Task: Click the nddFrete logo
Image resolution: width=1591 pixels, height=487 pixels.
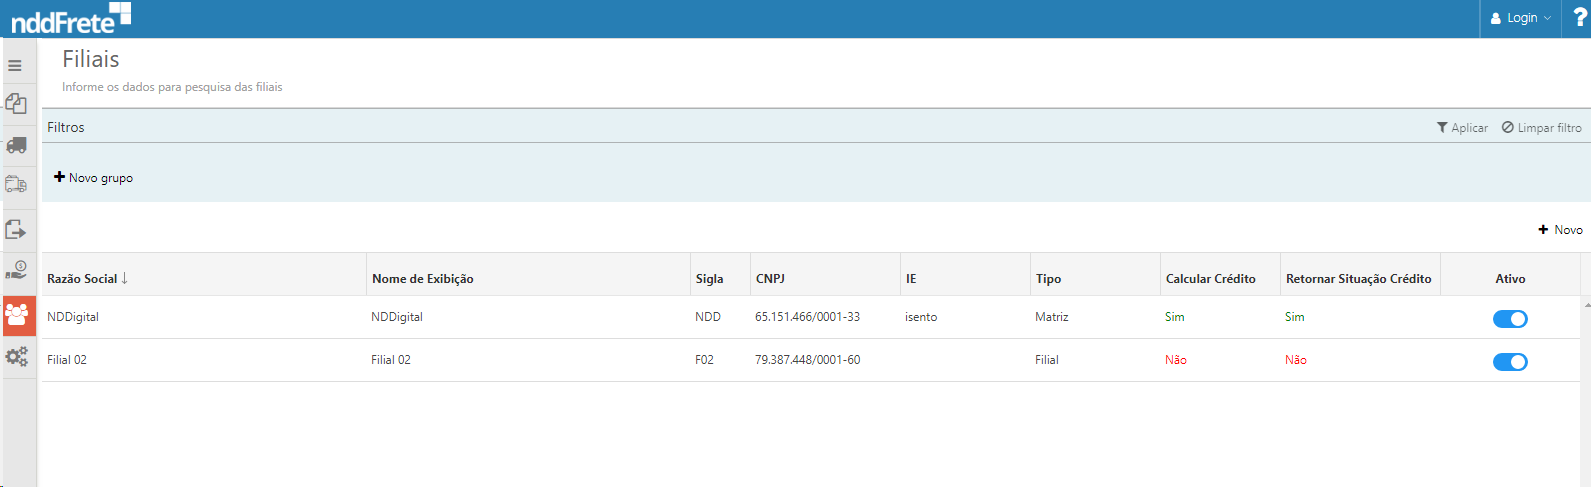Action: coord(70,18)
